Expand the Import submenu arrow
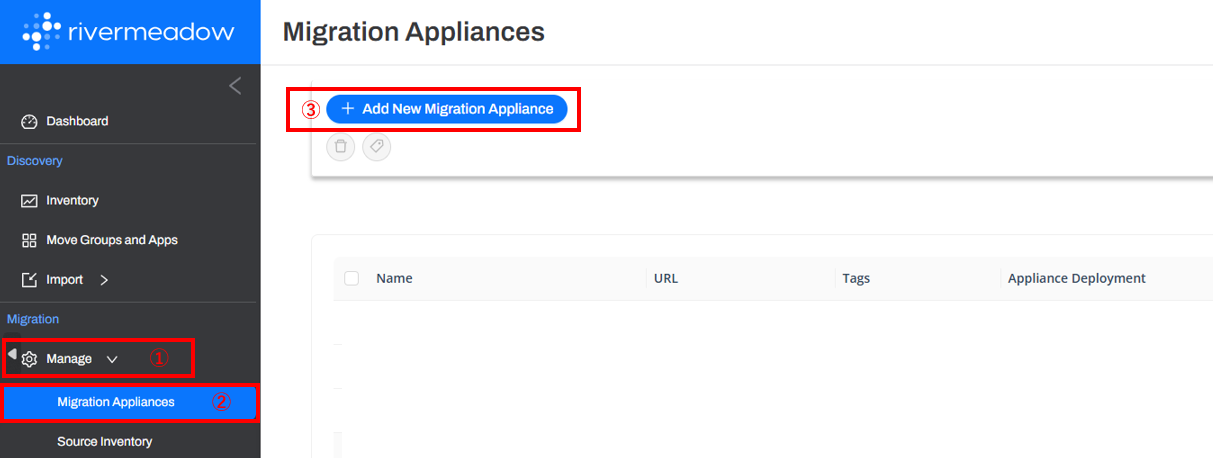This screenshot has width=1213, height=458. [x=104, y=280]
